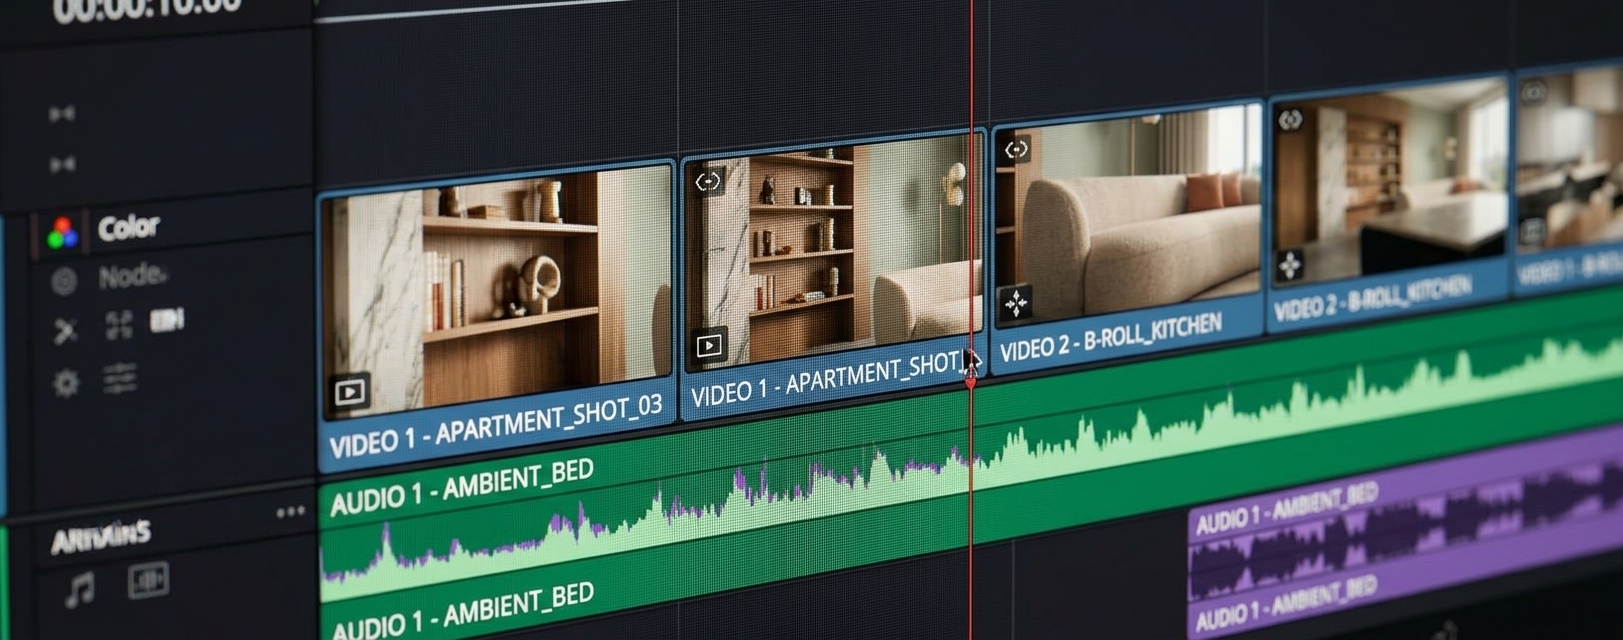Select the "VIDEO 1 - APARTMENT_SHOT_03" clip label
1623x640 pixels.
tap(496, 425)
